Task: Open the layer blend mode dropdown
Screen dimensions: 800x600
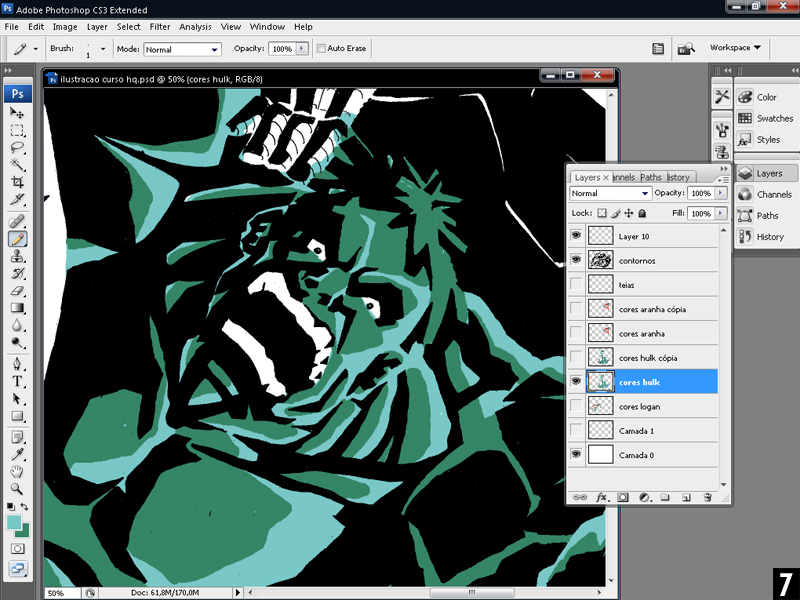Action: tap(610, 193)
